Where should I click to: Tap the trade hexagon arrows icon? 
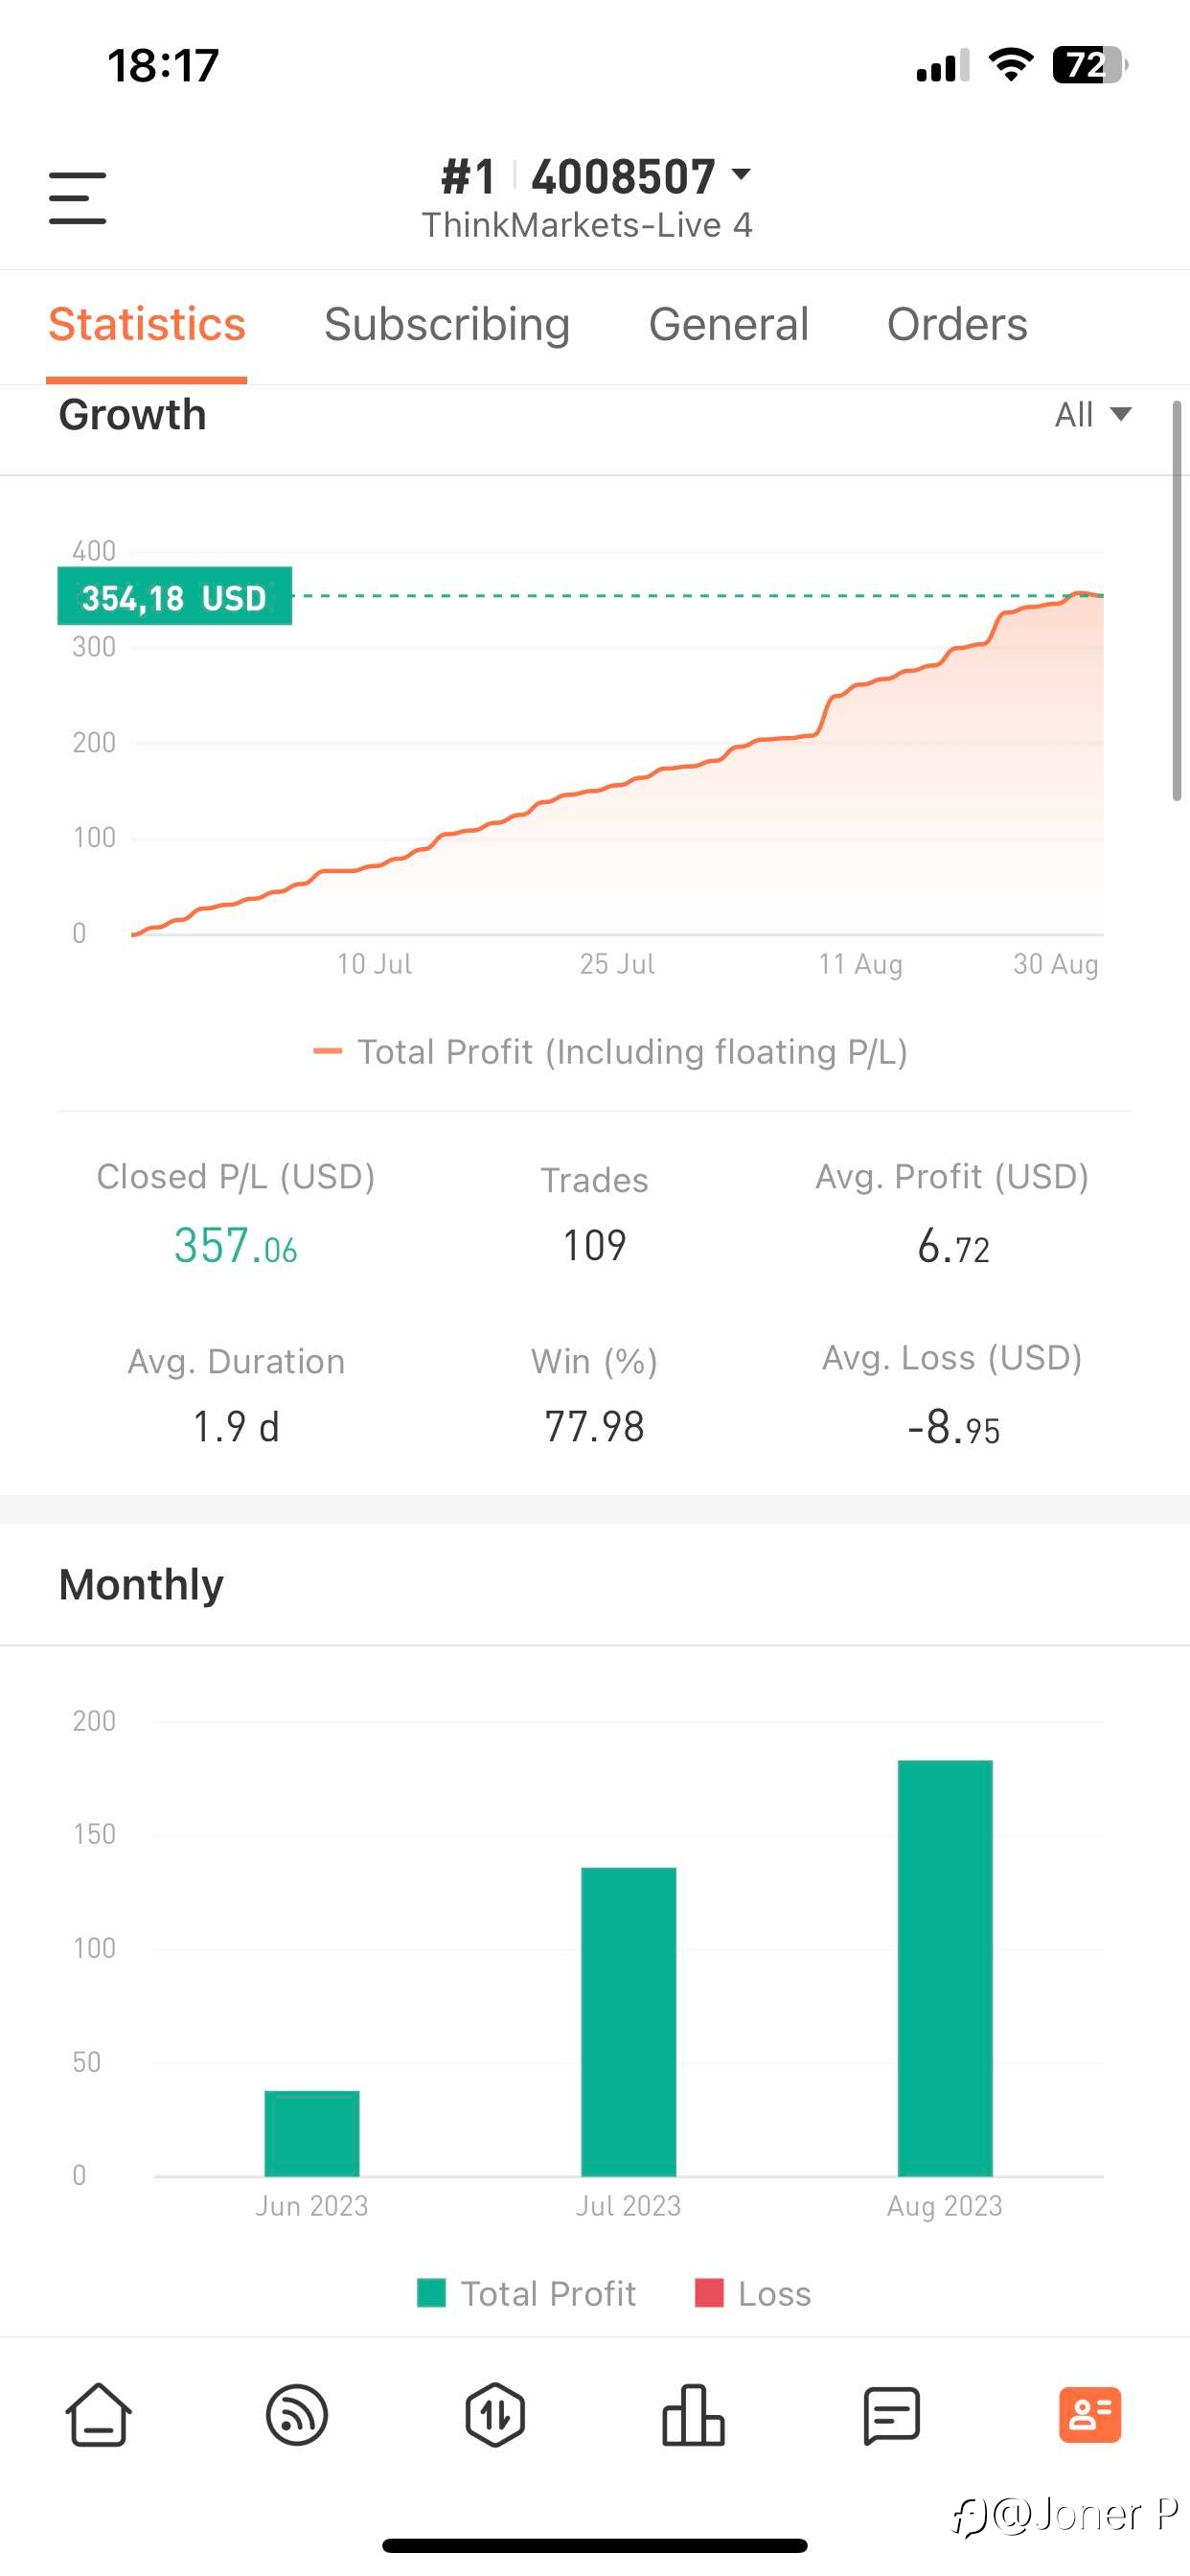click(x=495, y=2415)
